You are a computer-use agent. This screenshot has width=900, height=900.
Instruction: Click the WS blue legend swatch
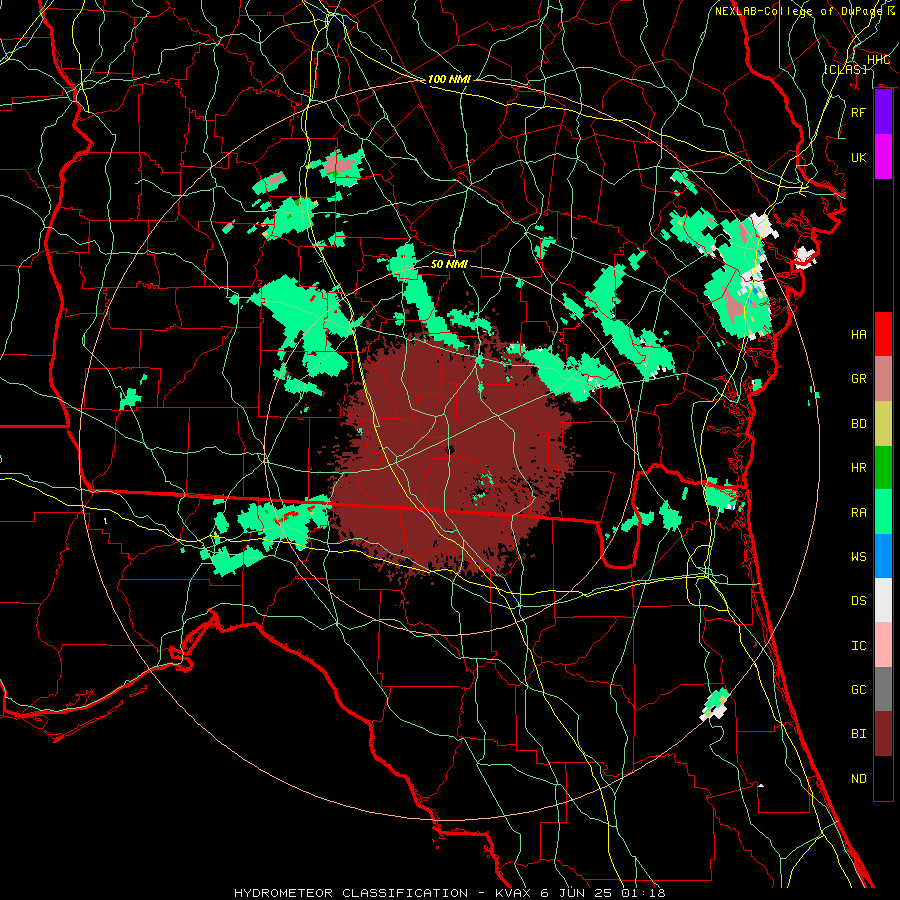click(x=883, y=556)
